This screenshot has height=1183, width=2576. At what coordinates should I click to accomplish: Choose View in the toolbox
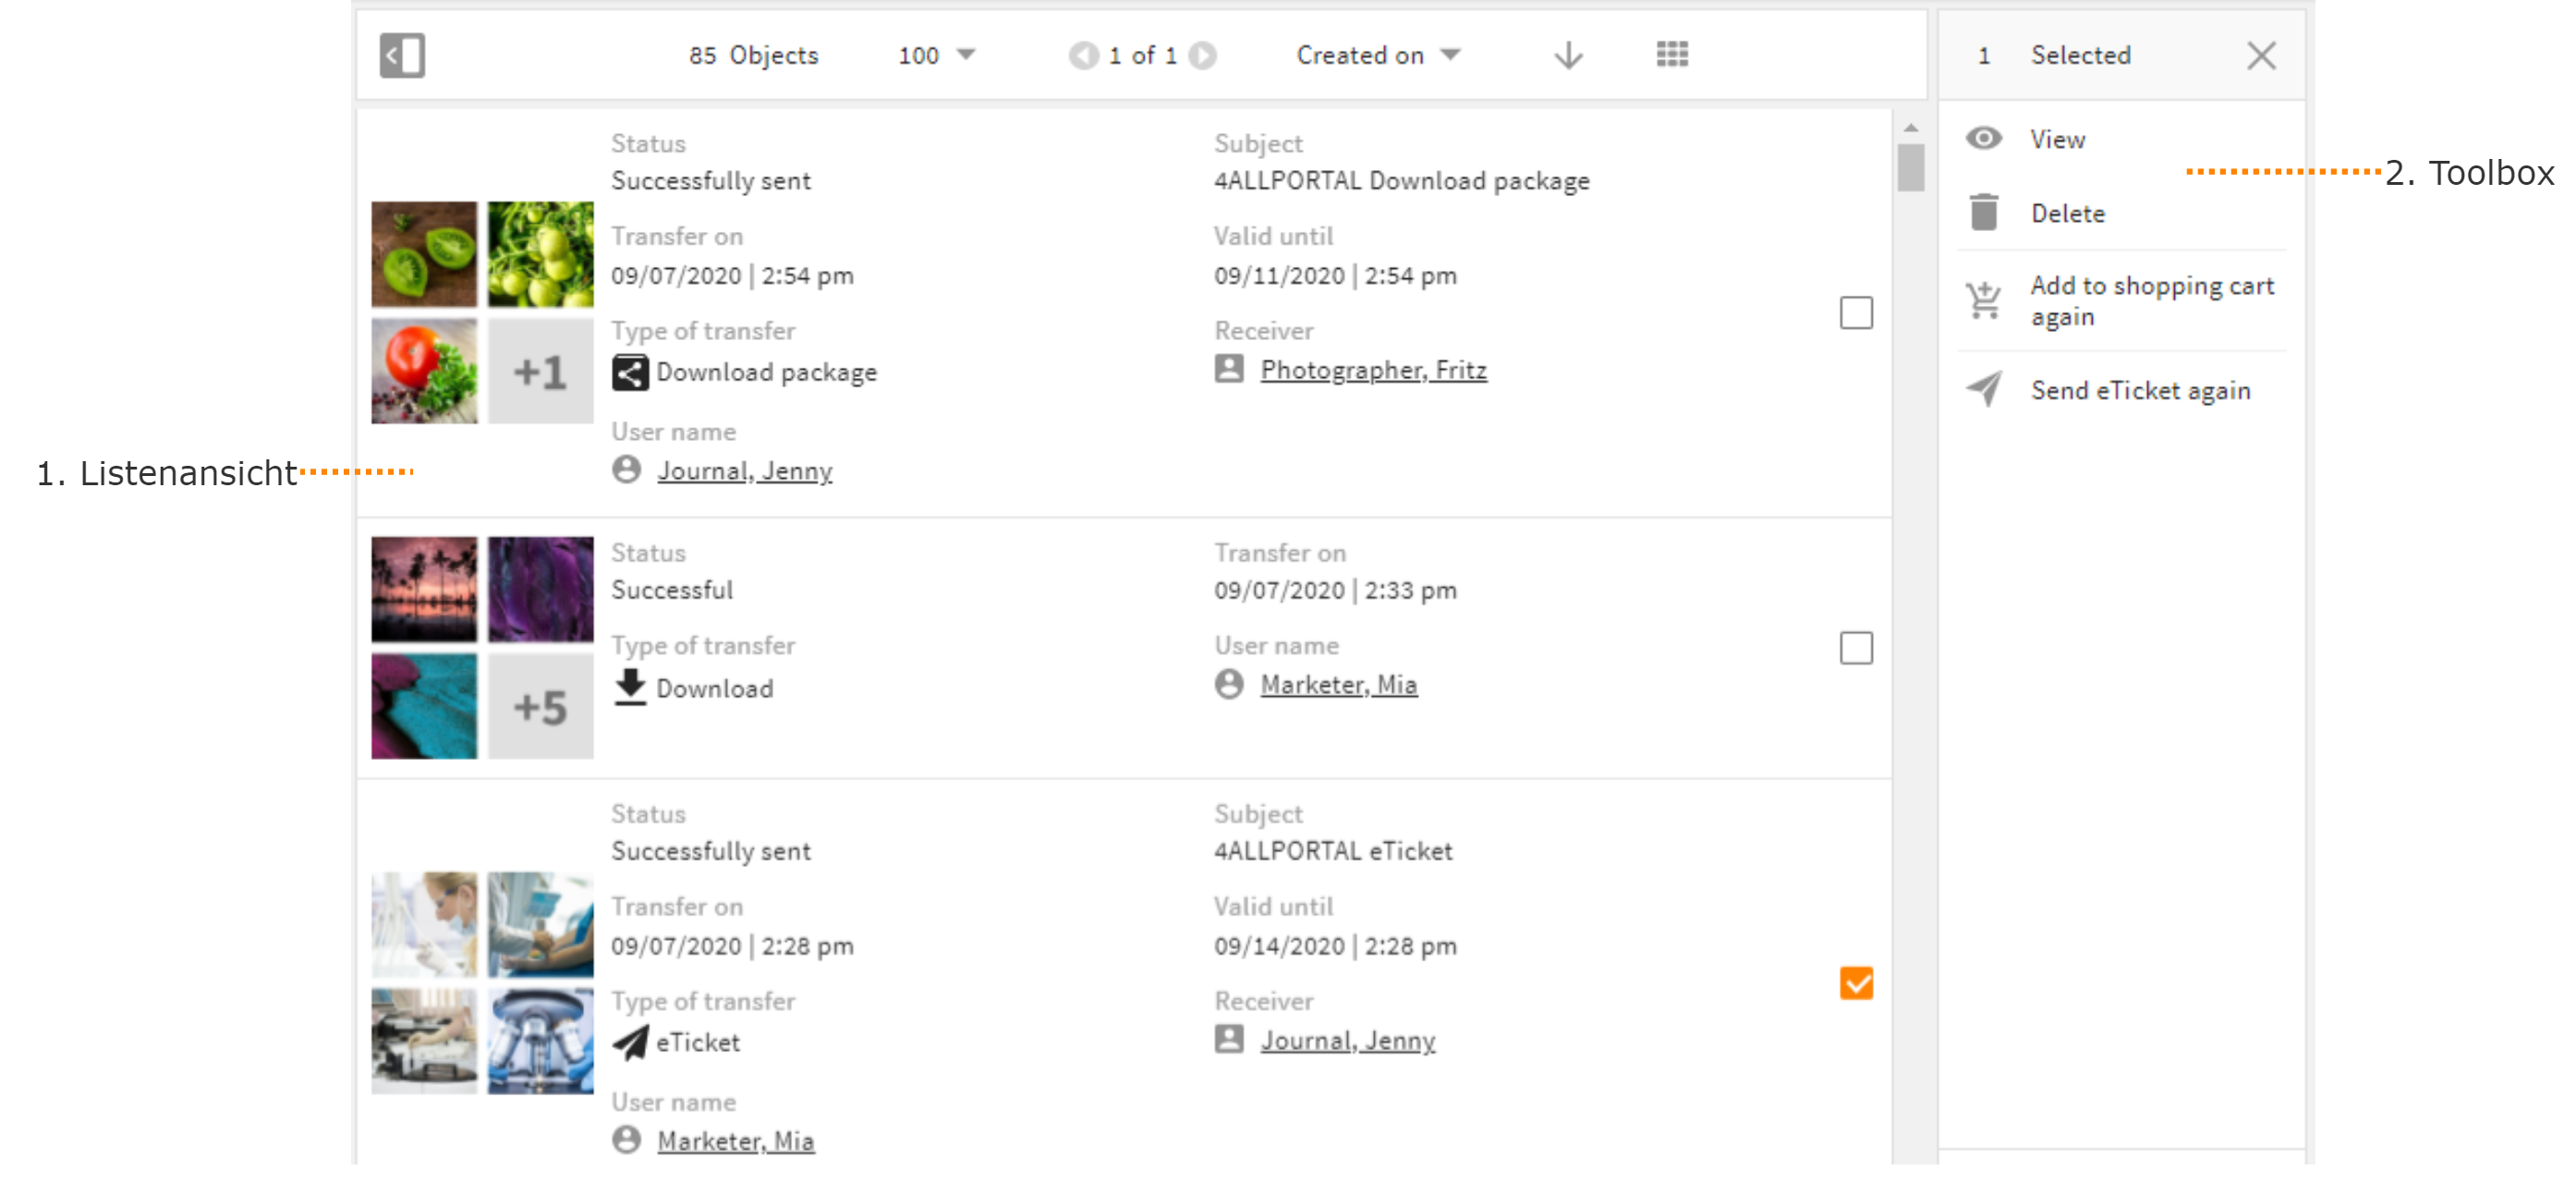coord(2057,139)
